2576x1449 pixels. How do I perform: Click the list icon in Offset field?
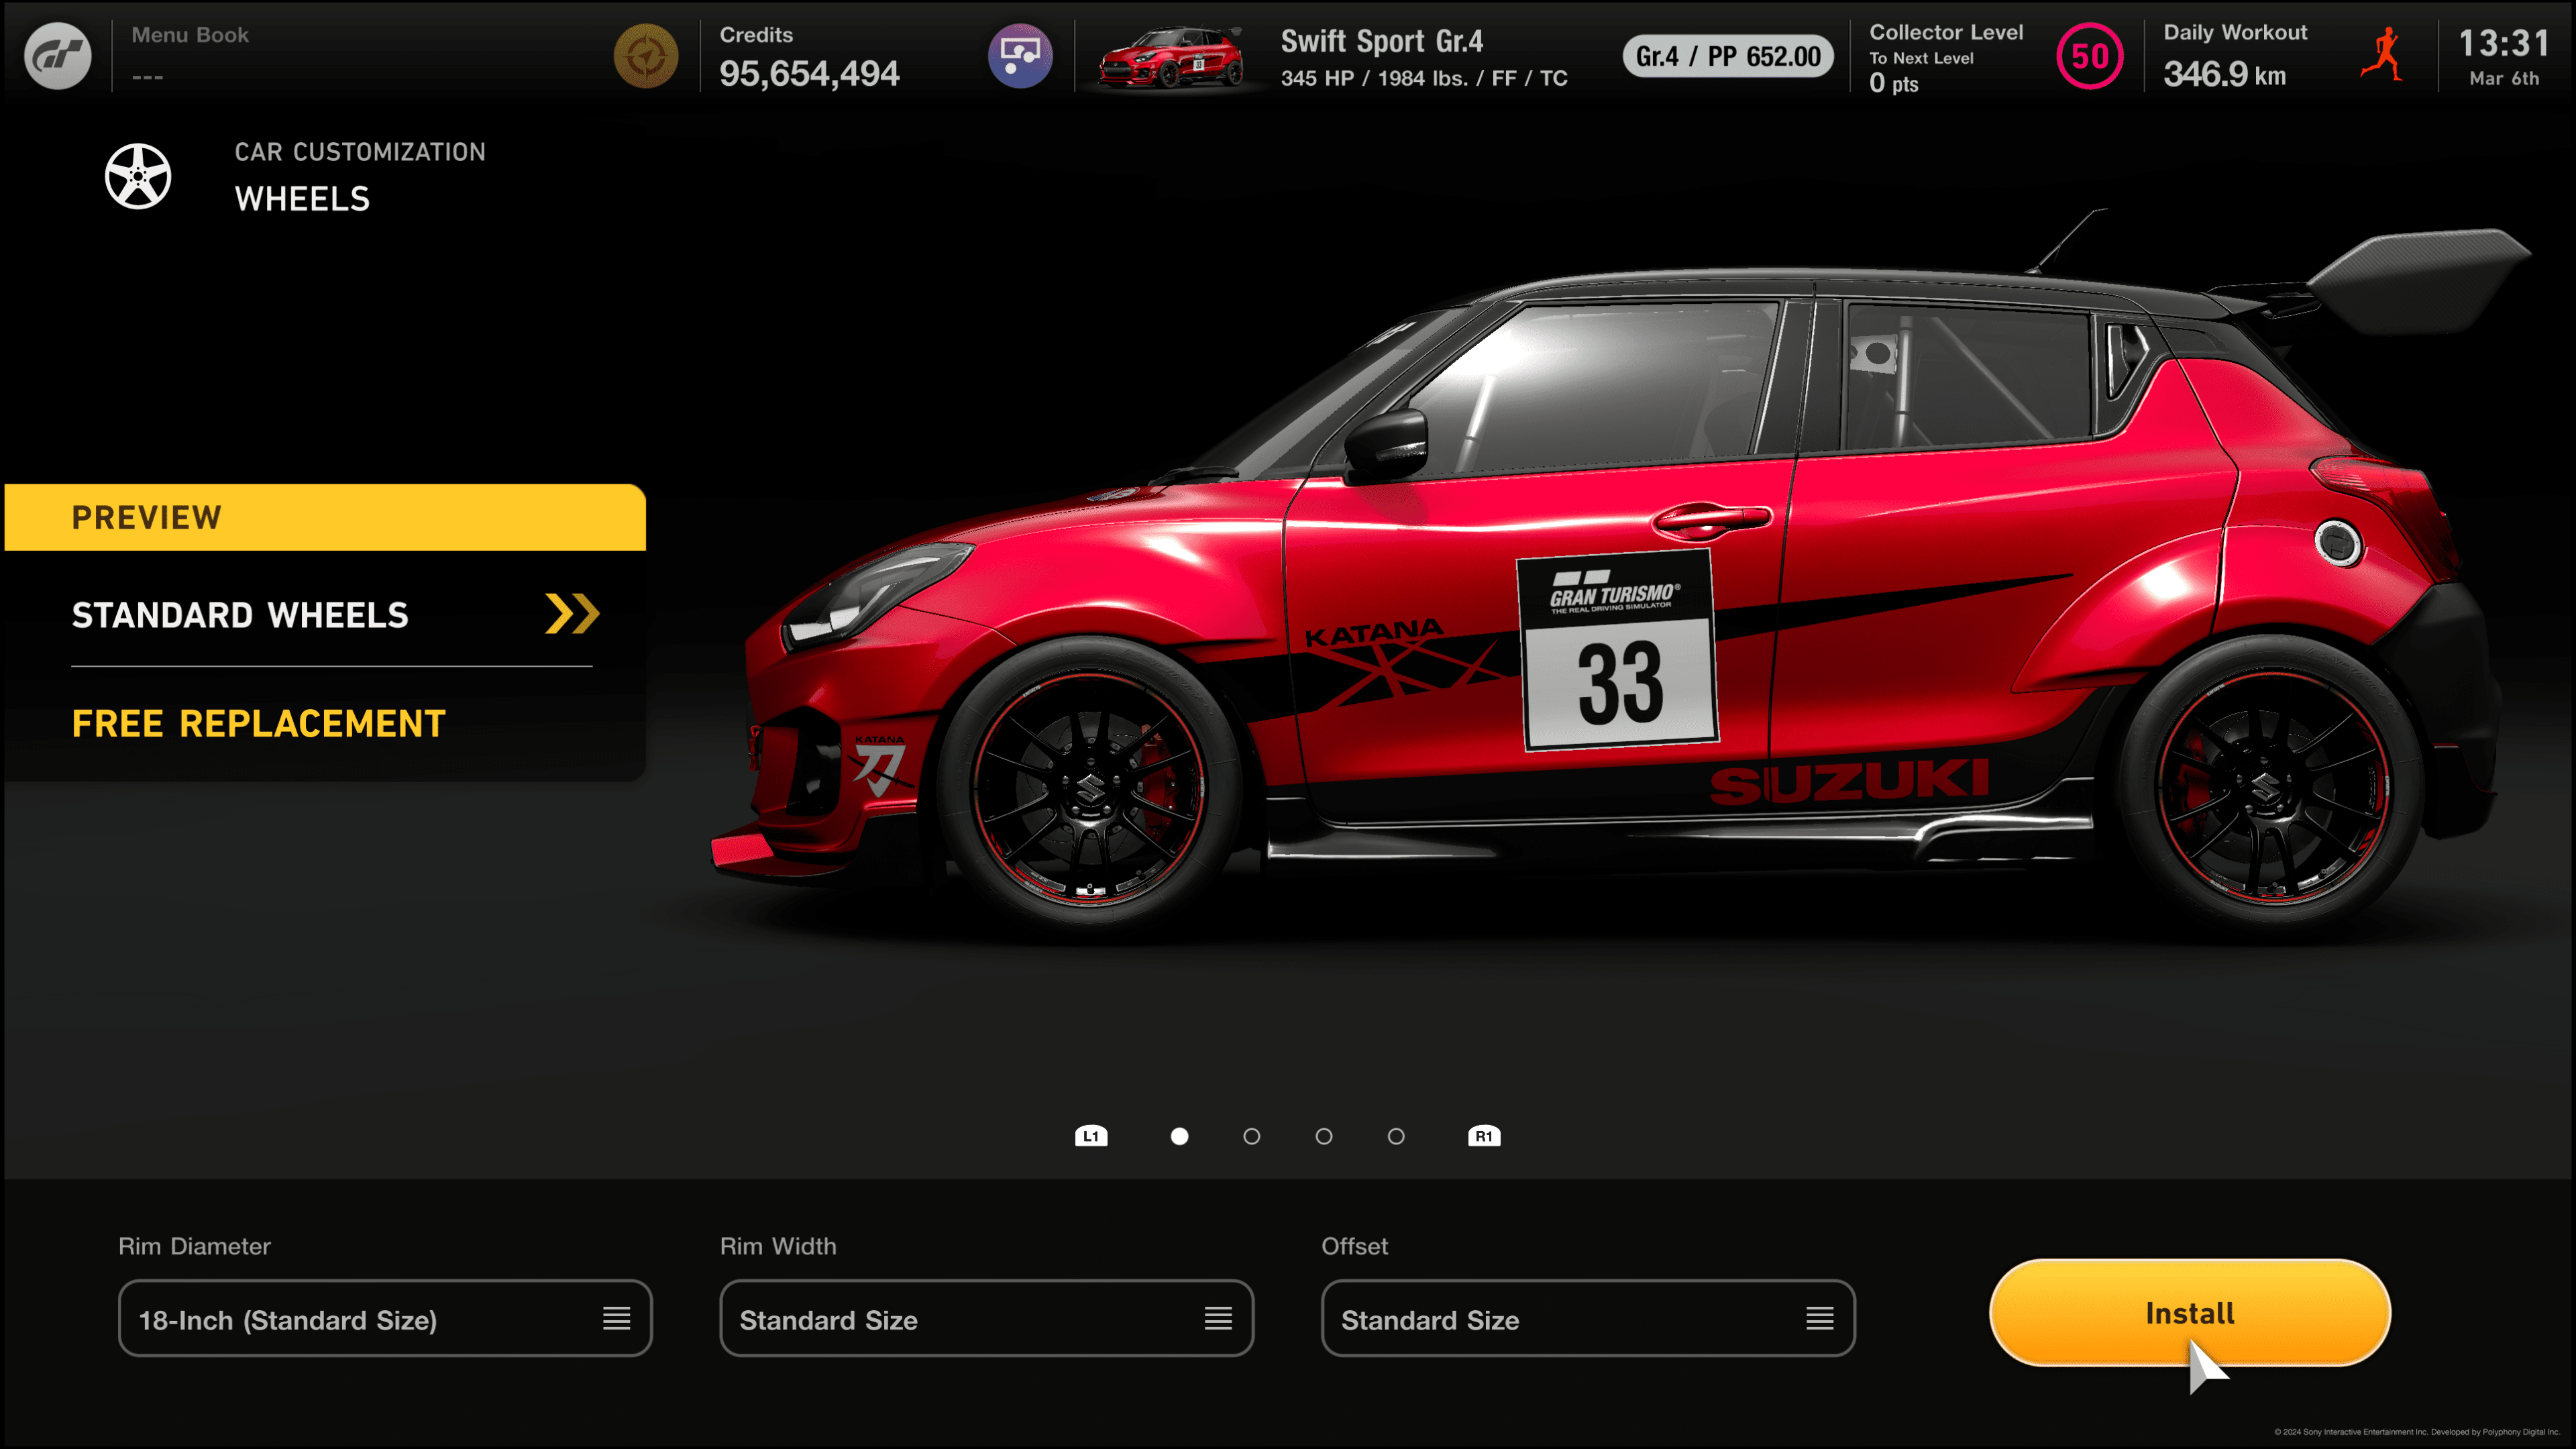pos(1820,1319)
